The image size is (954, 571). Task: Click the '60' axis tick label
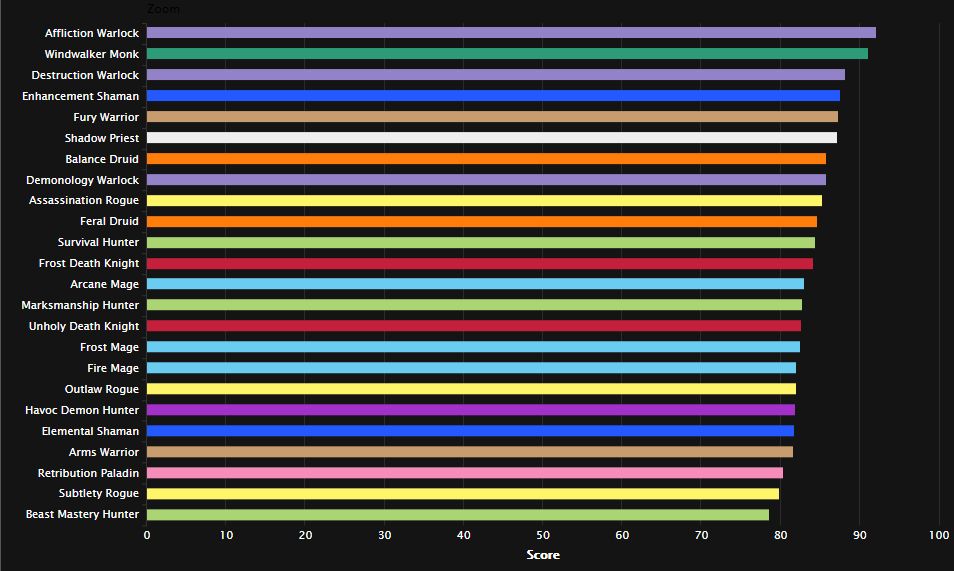point(622,535)
